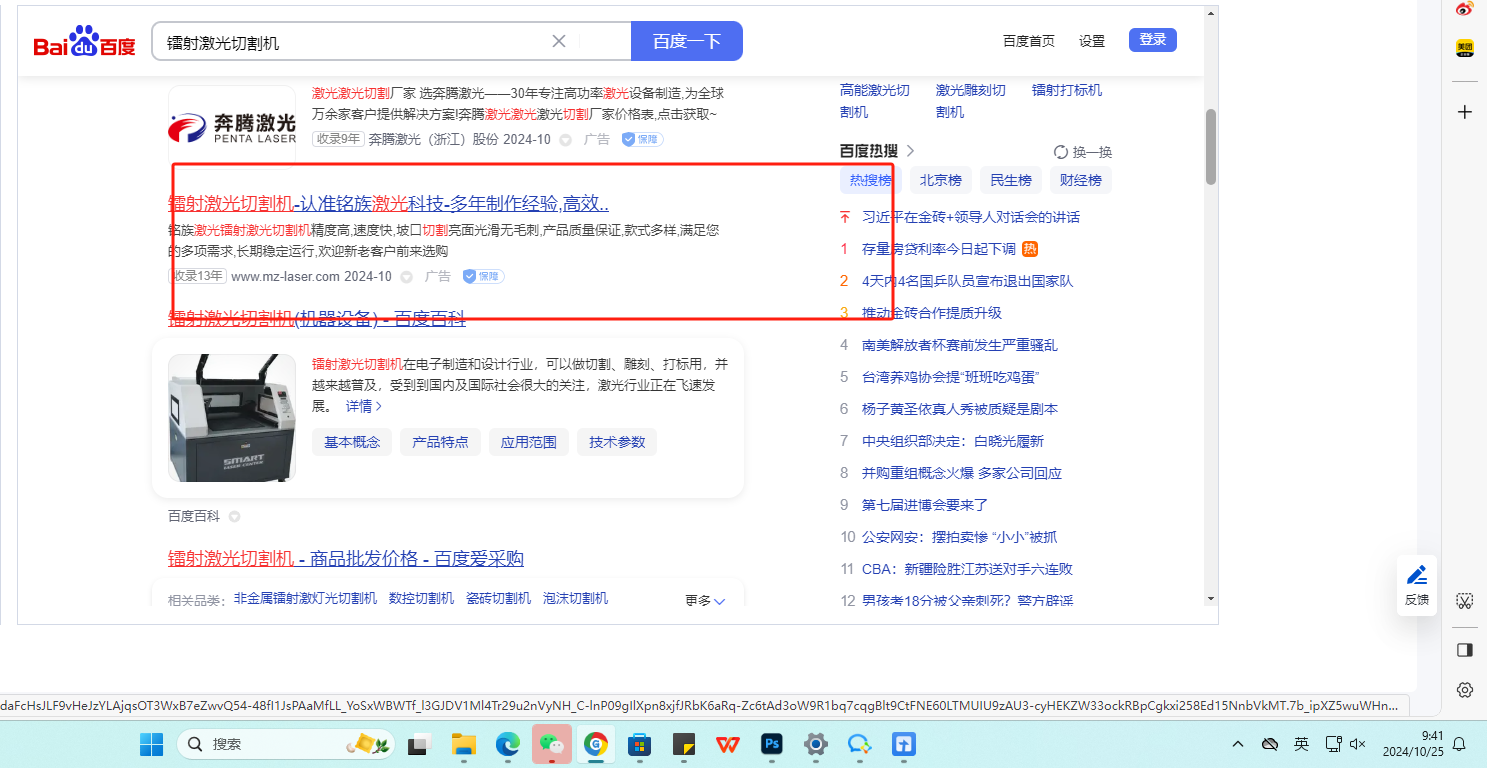This screenshot has width=1487, height=768.
Task: Switch to the 北京榜 tab
Action: 940,180
